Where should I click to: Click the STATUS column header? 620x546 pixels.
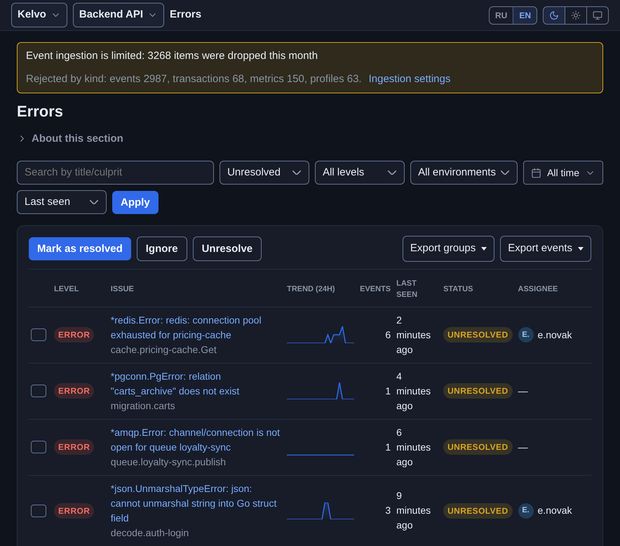click(x=458, y=289)
